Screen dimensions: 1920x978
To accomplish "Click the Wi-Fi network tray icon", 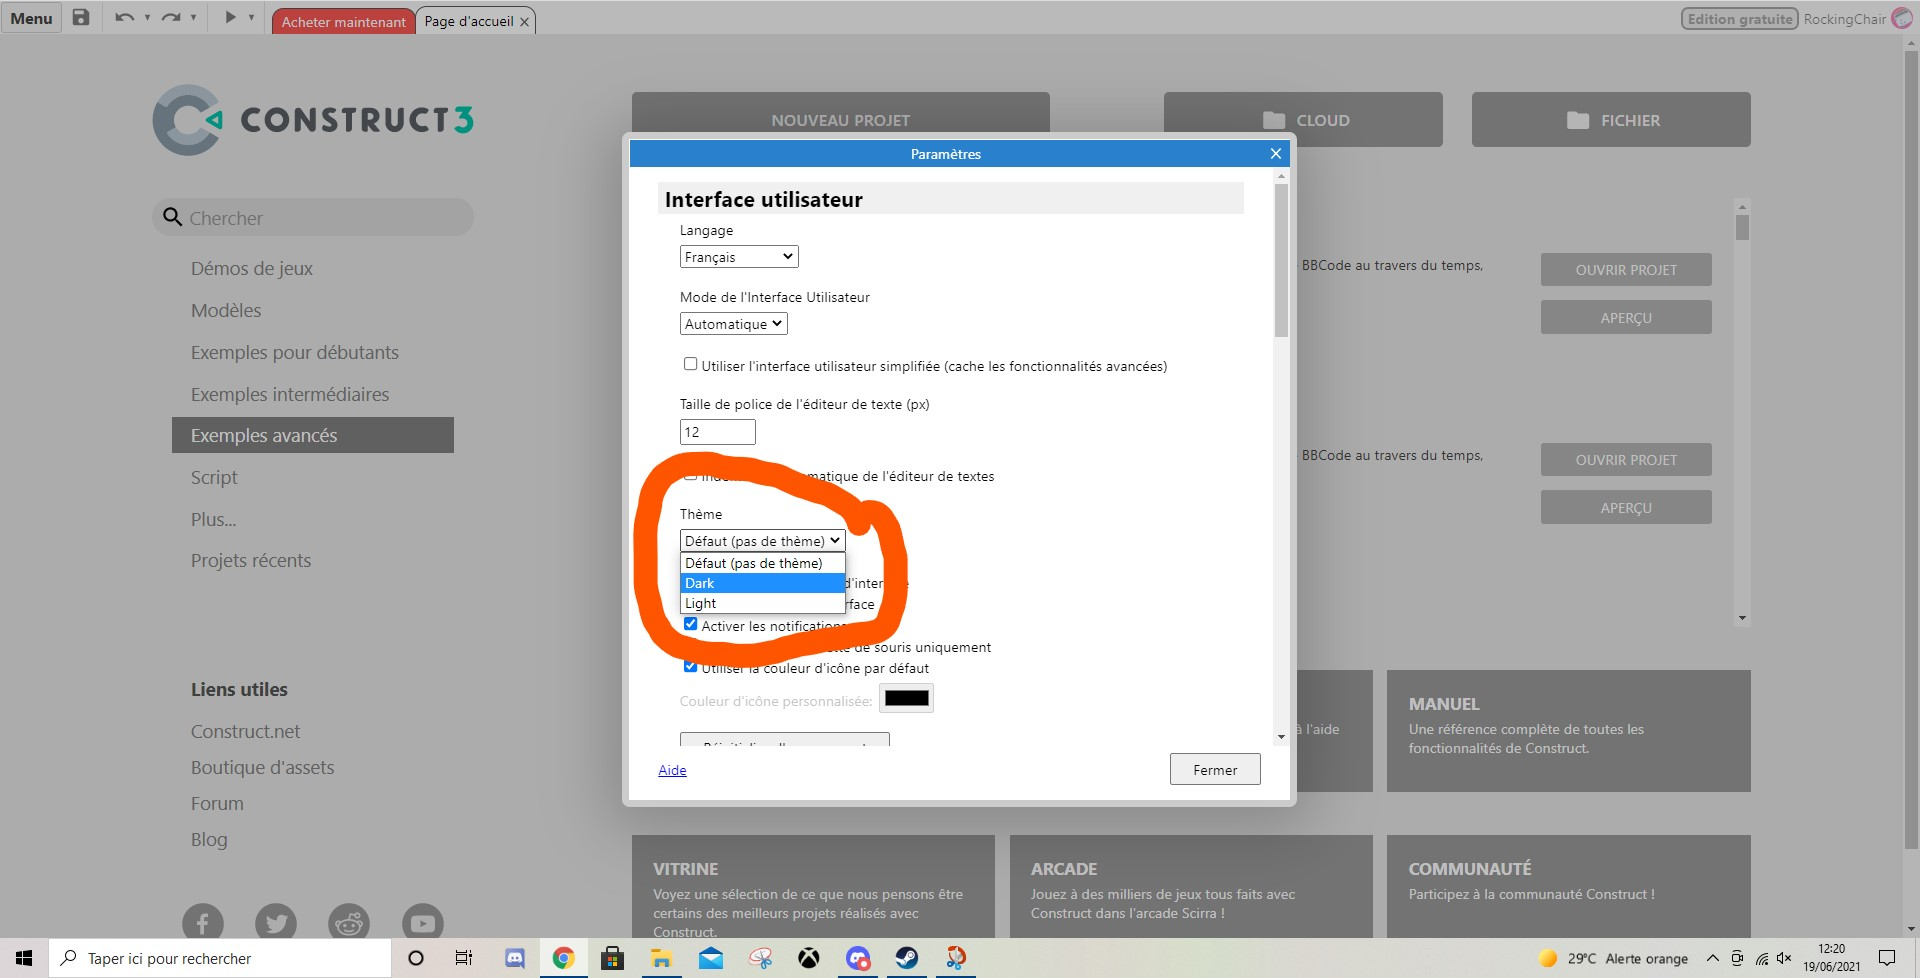I will 1761,958.
